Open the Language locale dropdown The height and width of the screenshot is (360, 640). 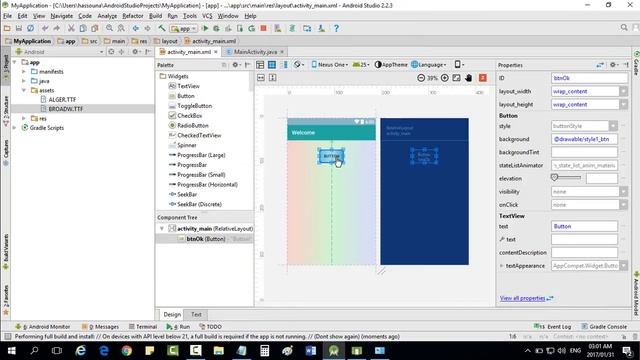coord(429,64)
